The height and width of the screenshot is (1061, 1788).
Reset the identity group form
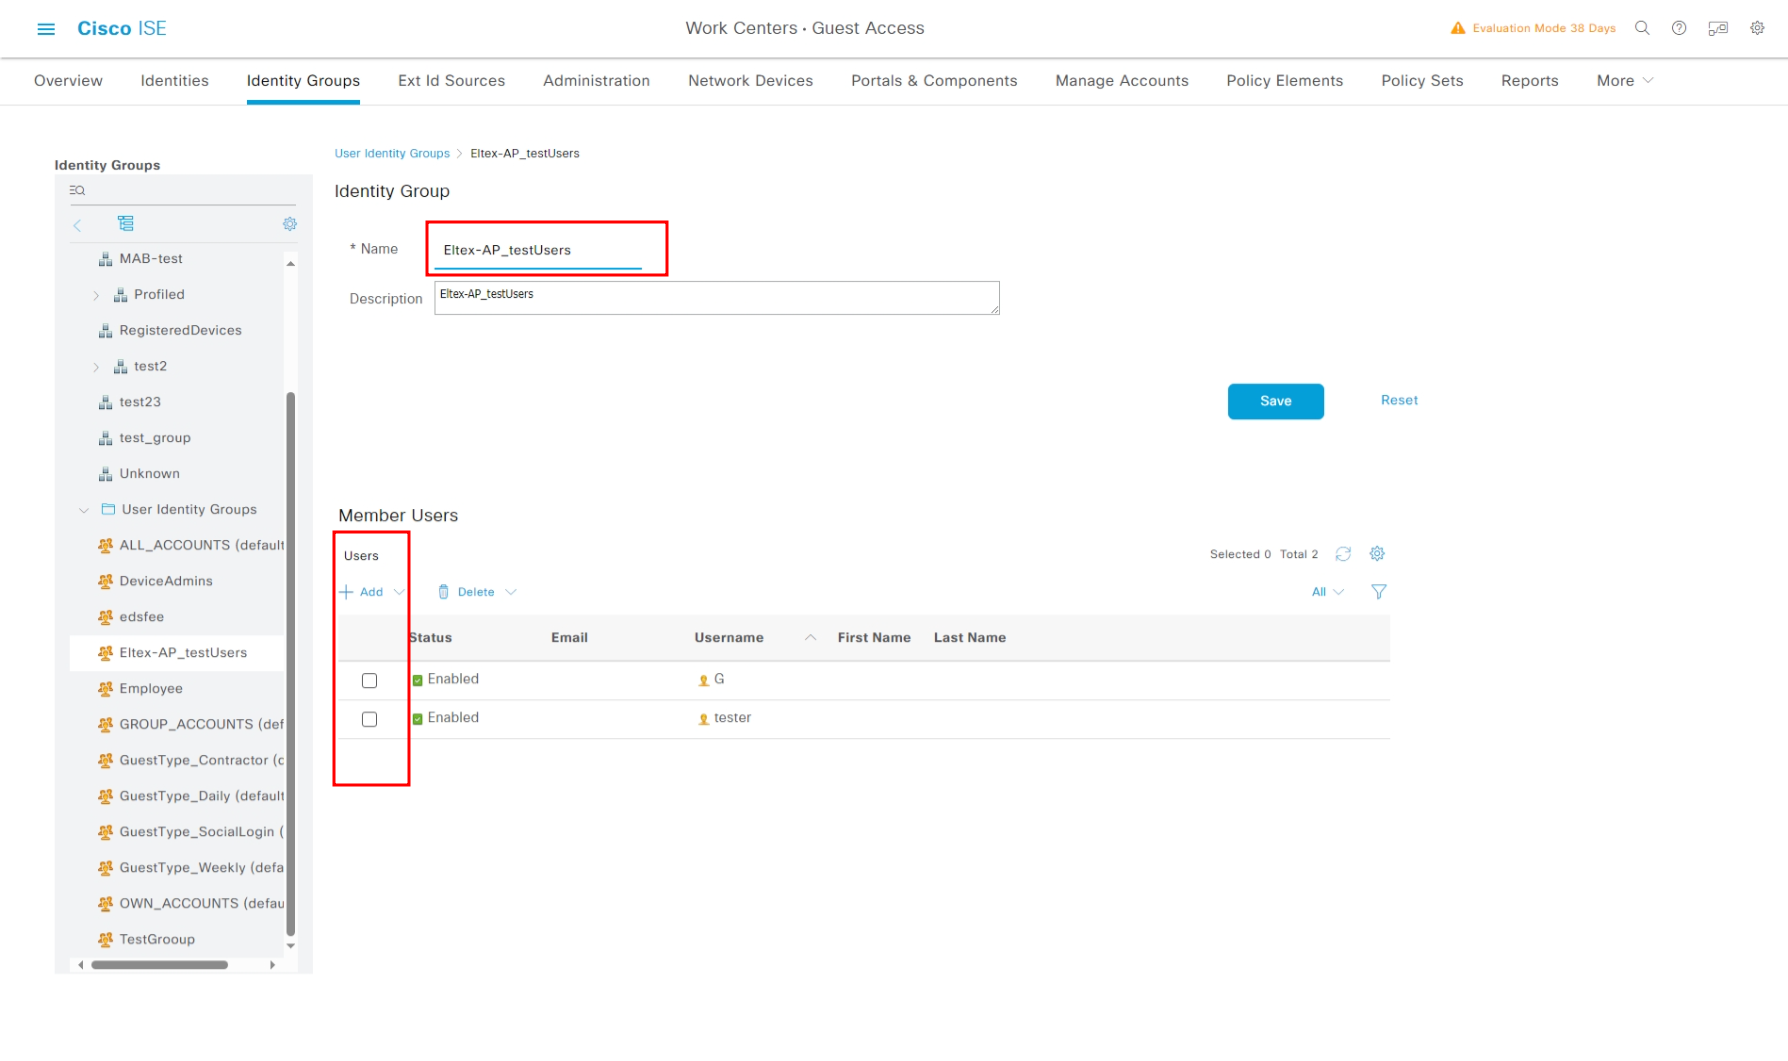pos(1399,400)
